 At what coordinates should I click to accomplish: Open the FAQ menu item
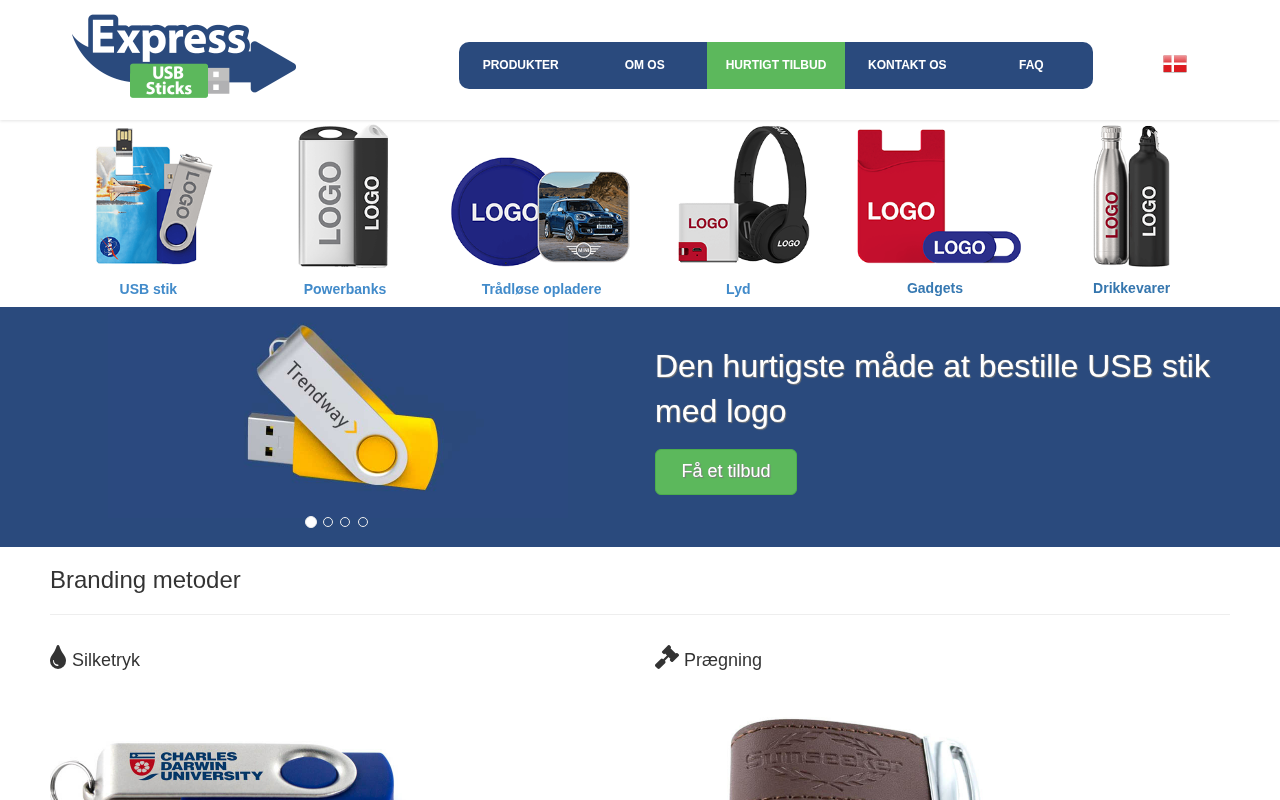click(1031, 65)
